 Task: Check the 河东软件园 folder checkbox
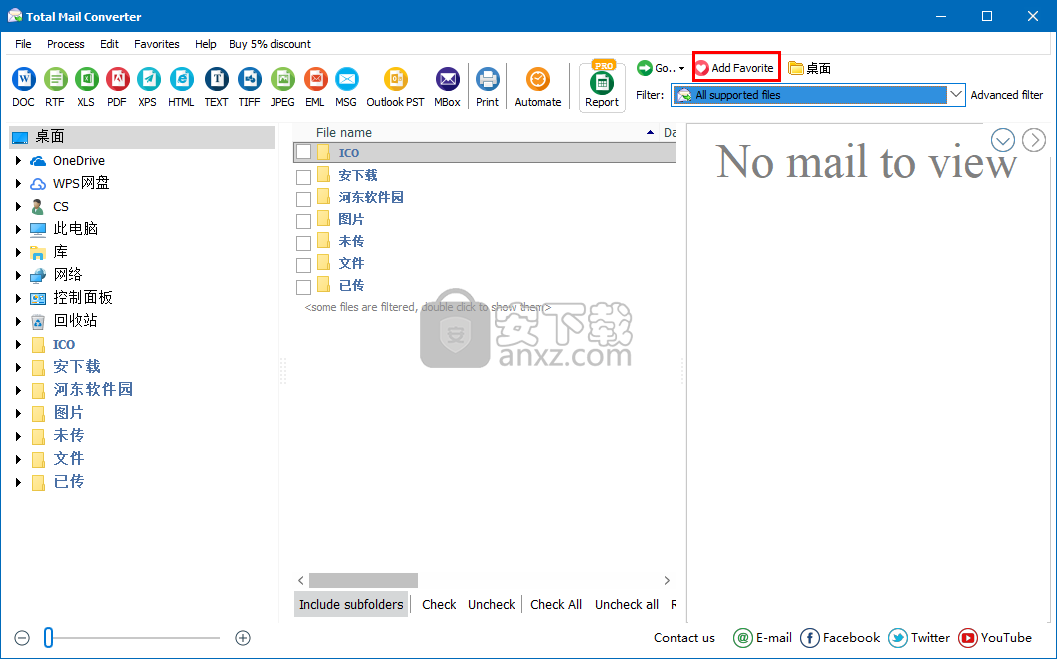click(x=303, y=199)
